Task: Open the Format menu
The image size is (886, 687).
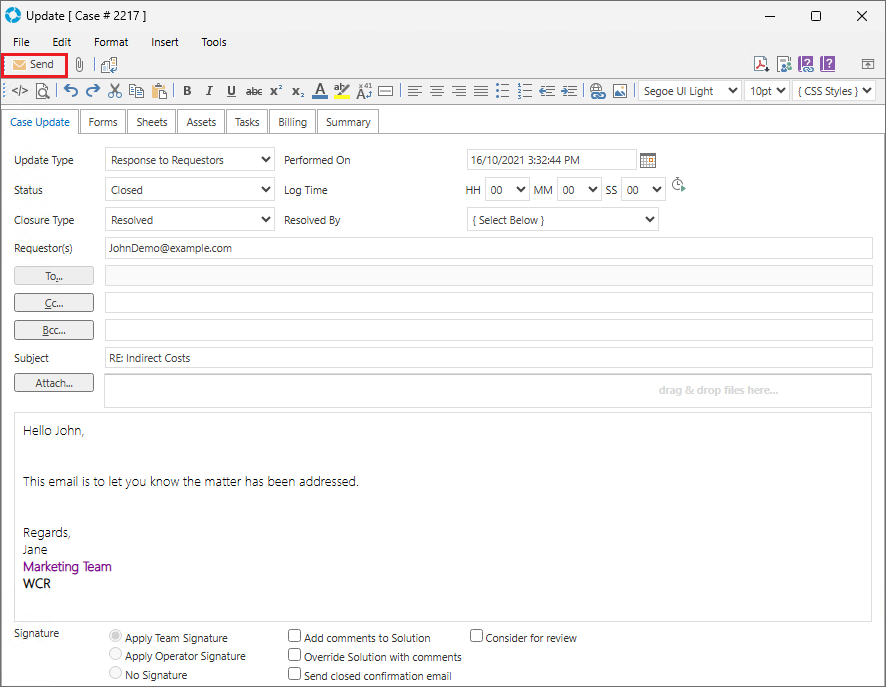Action: coord(111,42)
